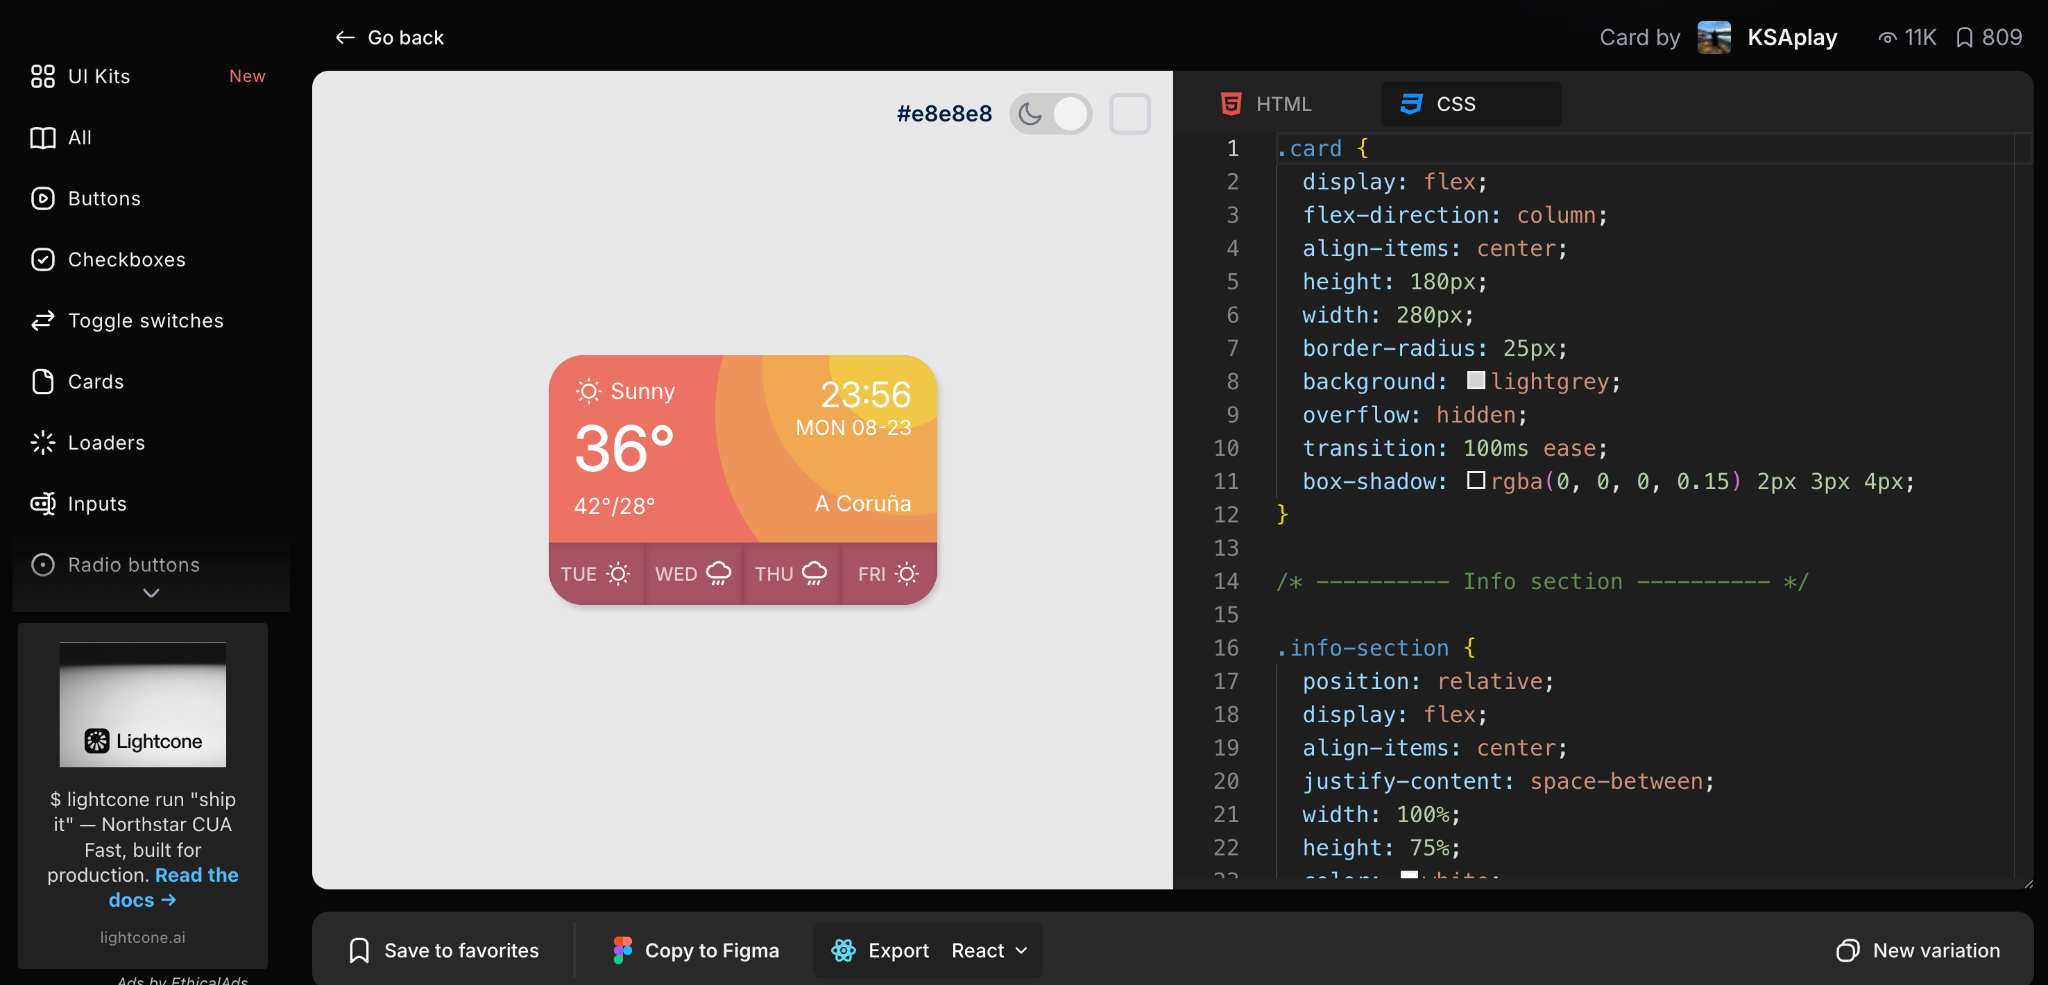Screen dimensions: 2048x985
Task: Open the preview background color square
Action: pos(1130,114)
